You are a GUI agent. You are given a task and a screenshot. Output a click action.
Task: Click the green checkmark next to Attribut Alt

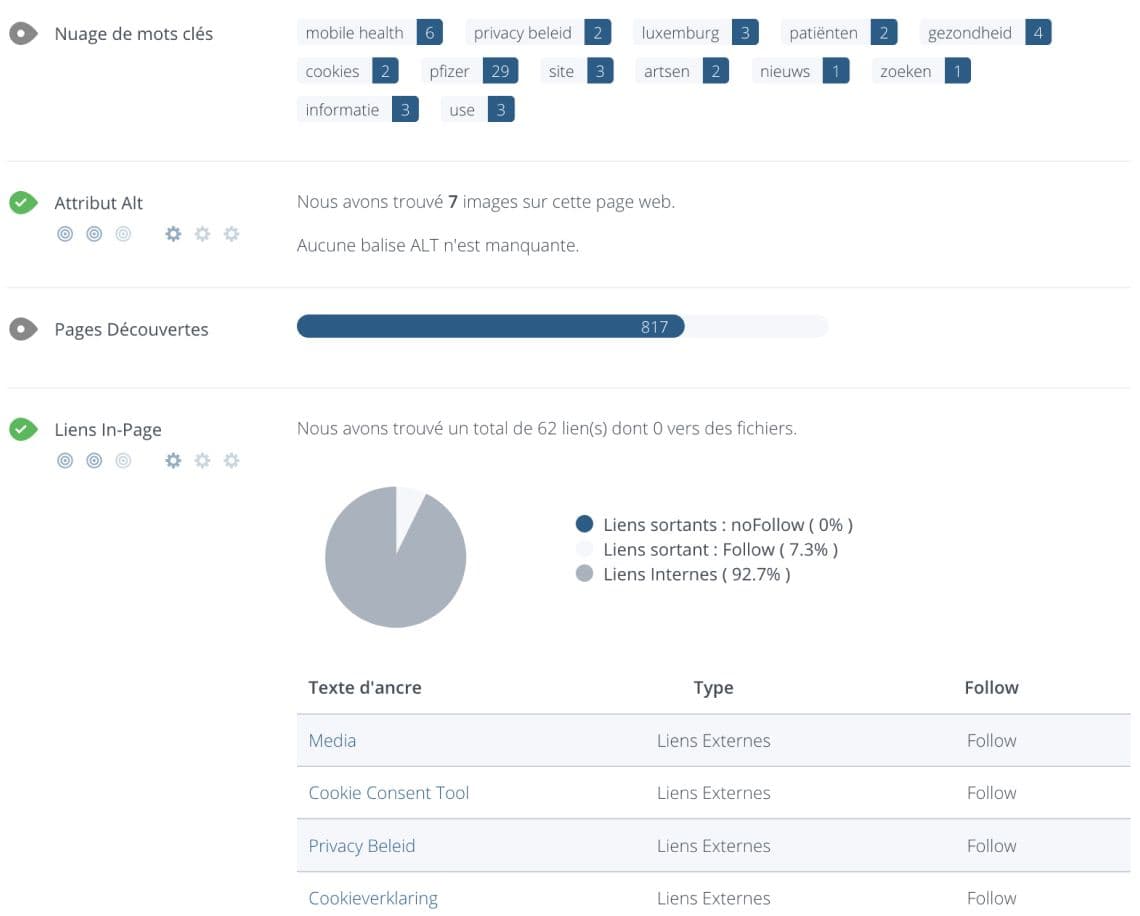23,203
